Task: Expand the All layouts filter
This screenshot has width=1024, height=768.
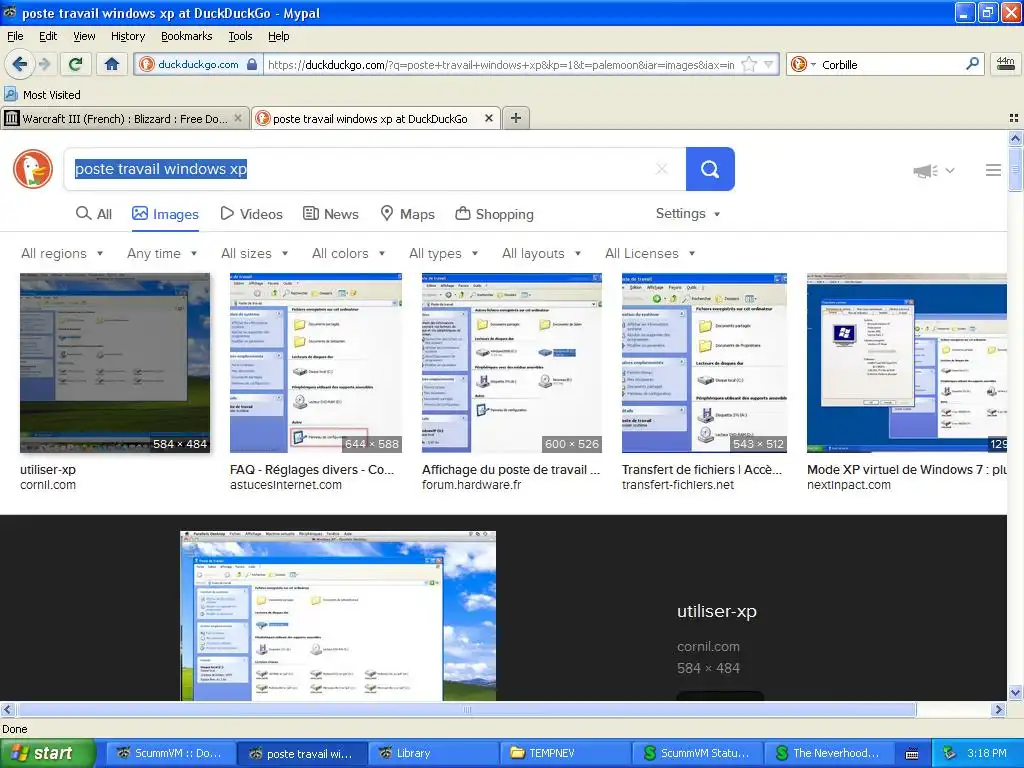Action: pos(541,253)
